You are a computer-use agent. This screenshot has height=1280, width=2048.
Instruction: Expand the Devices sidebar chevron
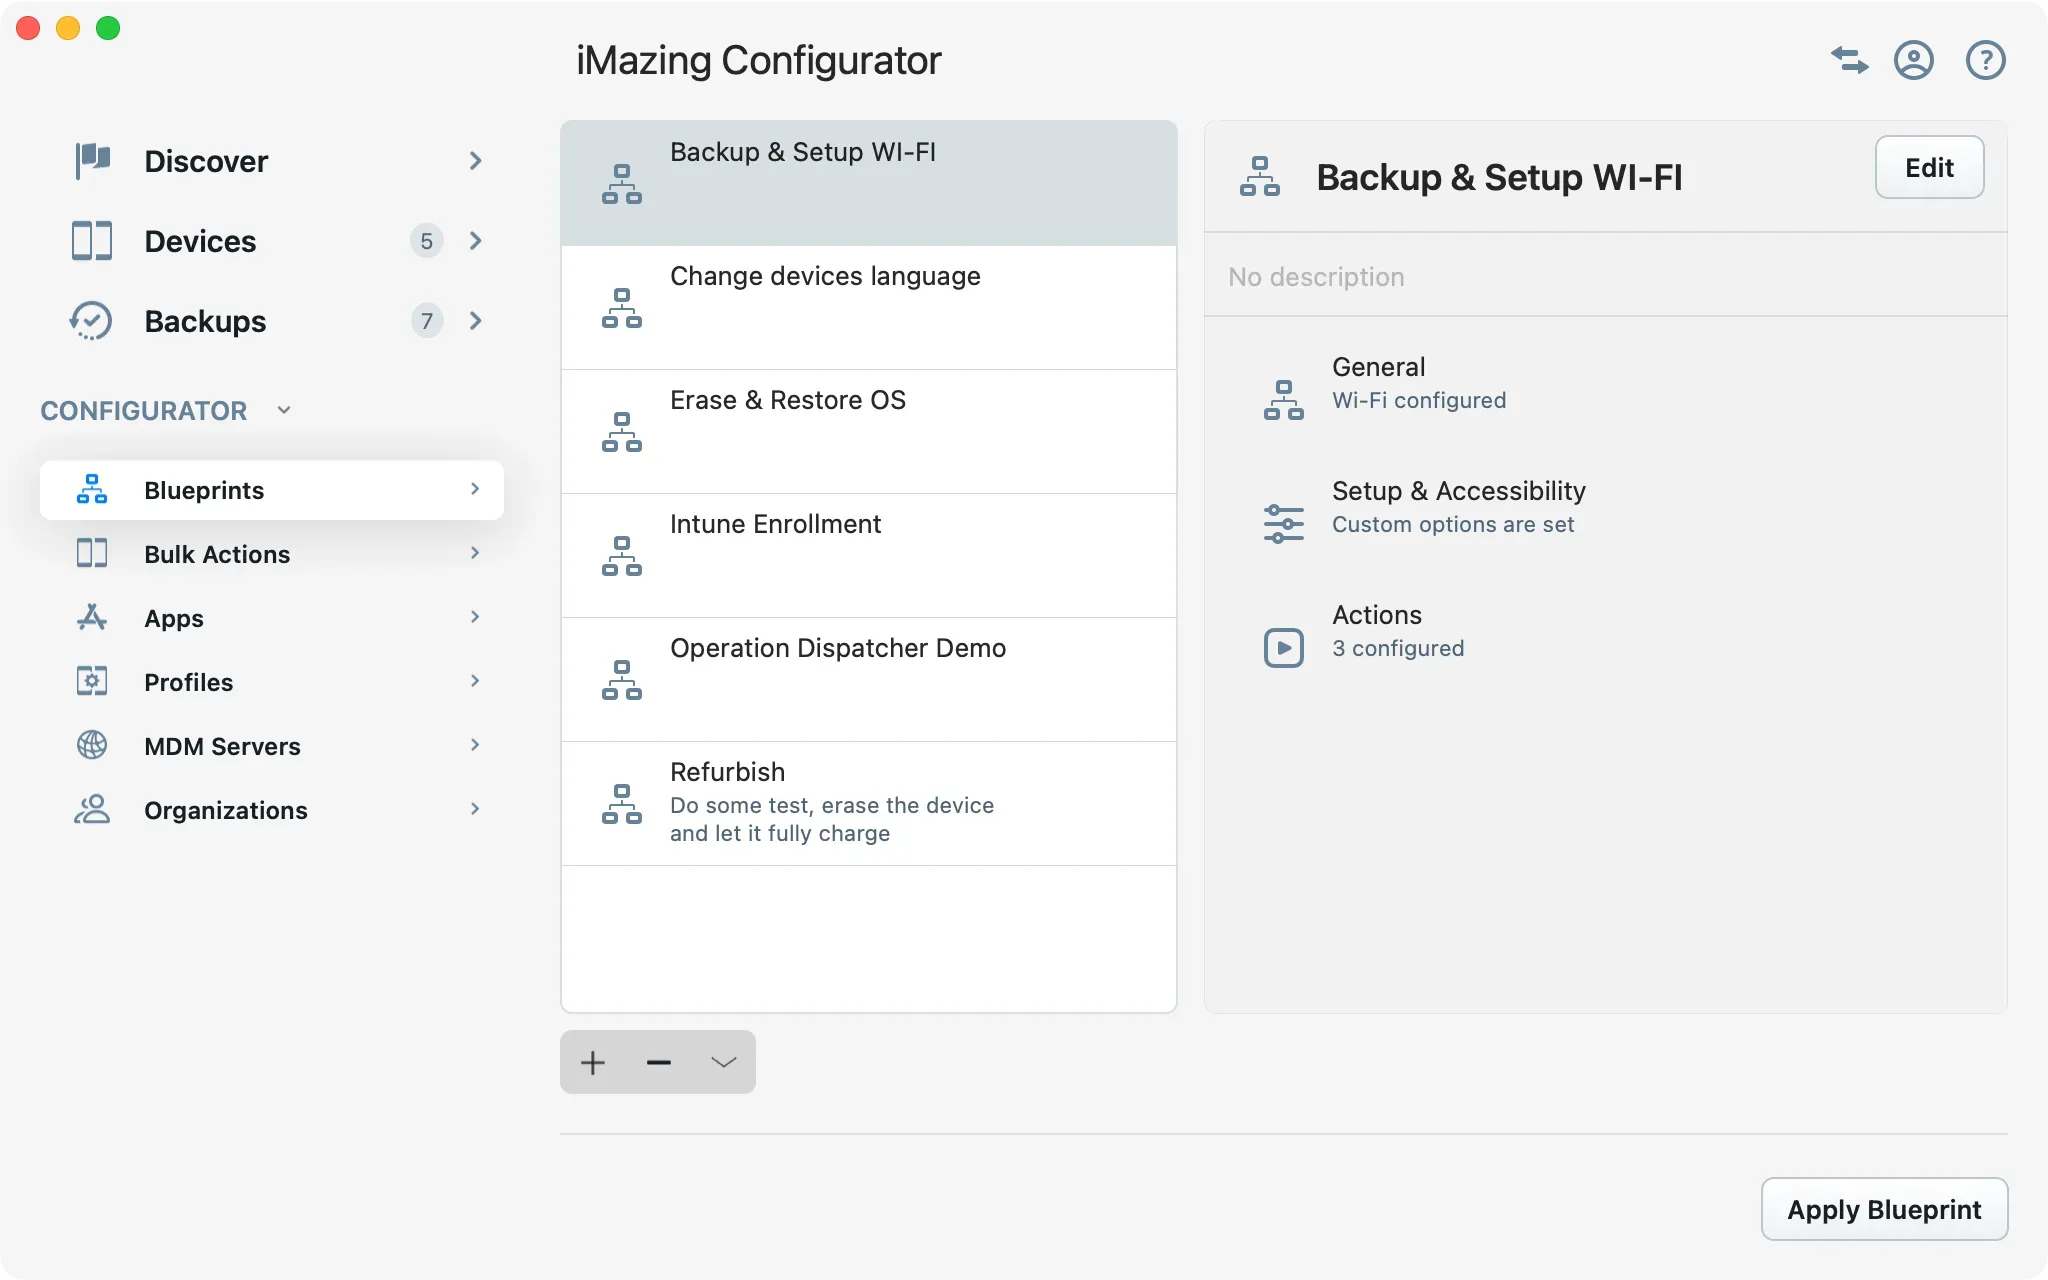coord(475,240)
